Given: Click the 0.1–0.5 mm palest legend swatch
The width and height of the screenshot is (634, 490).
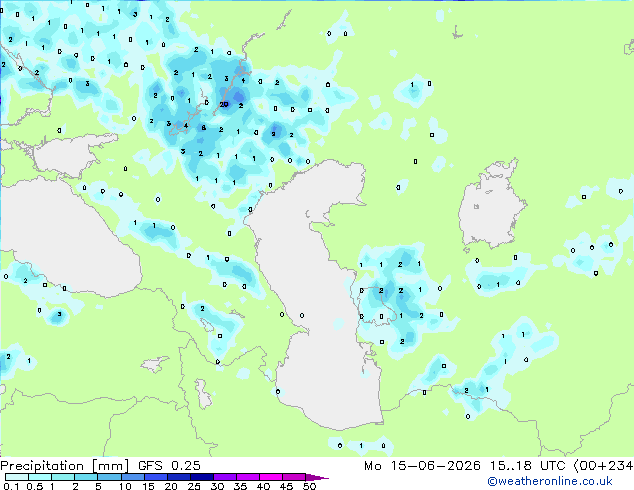Looking at the screenshot, I should [x=17, y=477].
